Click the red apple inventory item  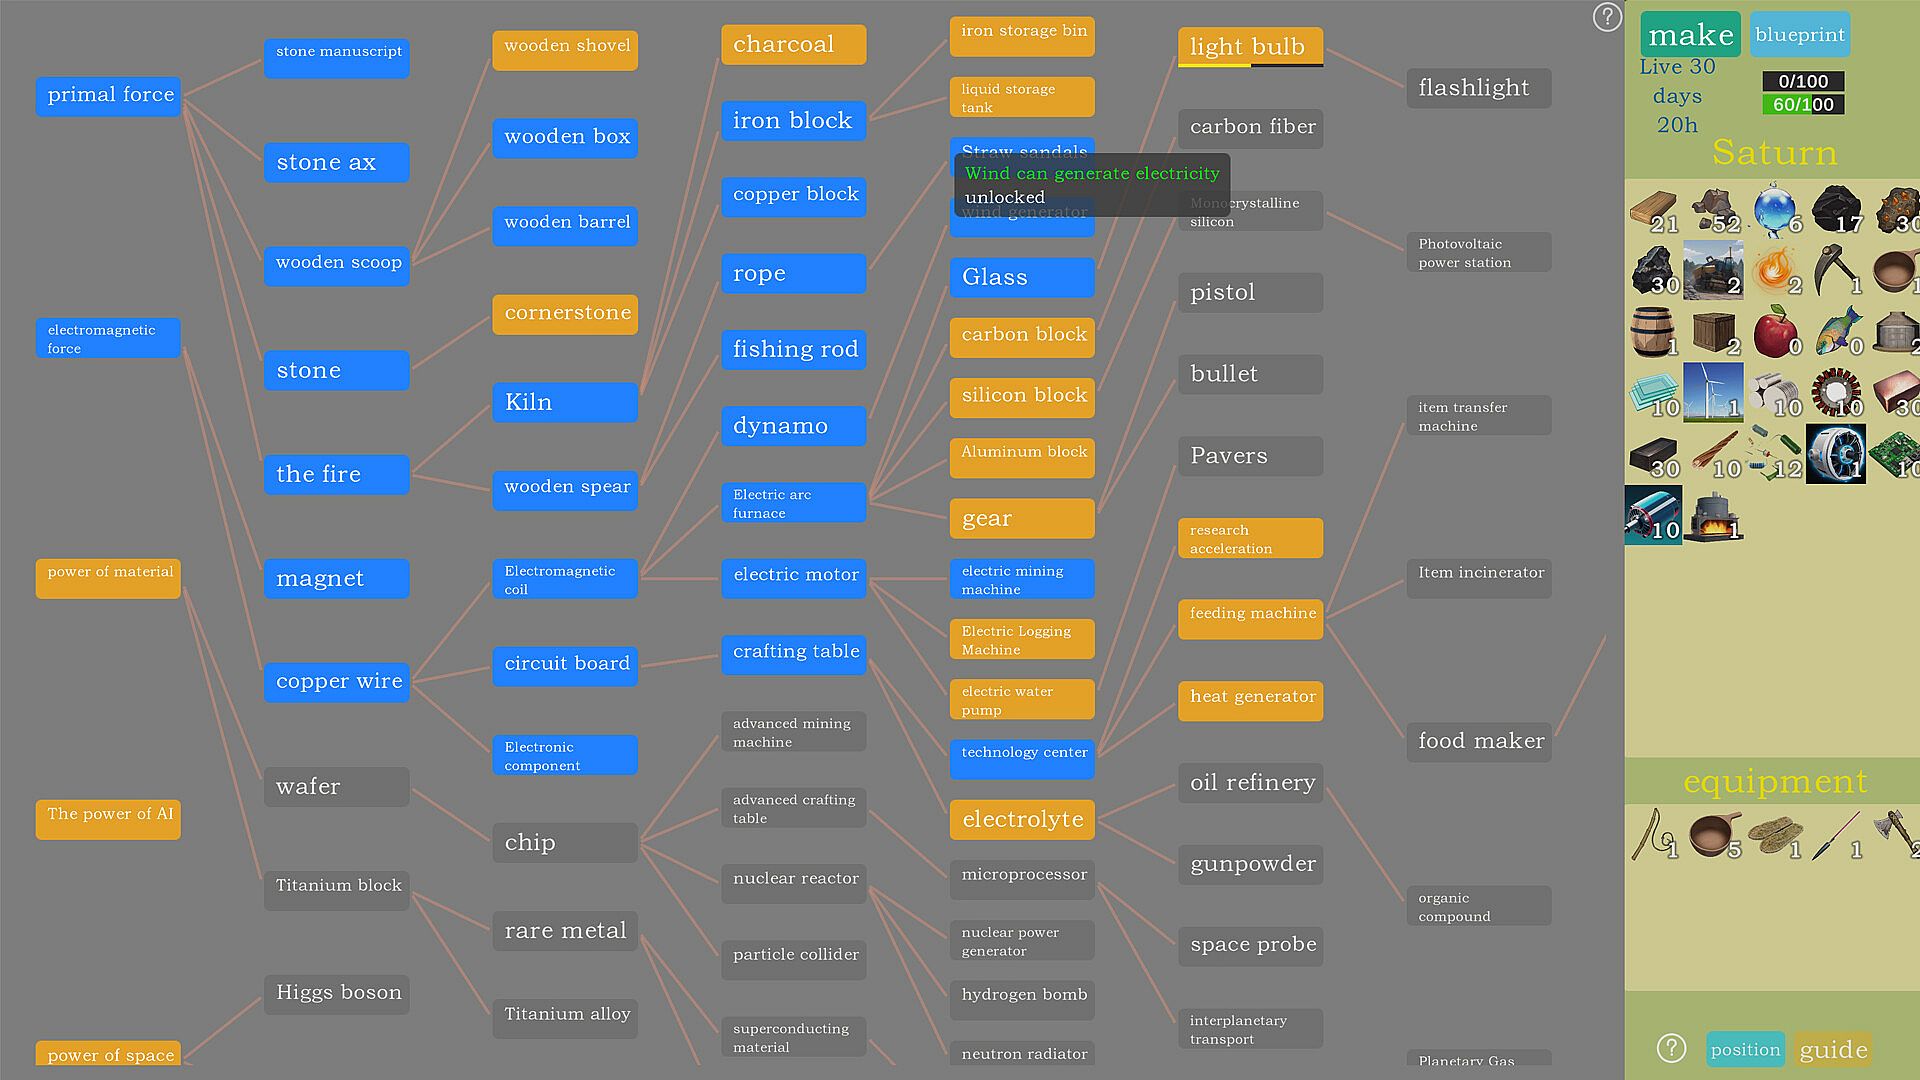click(x=1775, y=331)
